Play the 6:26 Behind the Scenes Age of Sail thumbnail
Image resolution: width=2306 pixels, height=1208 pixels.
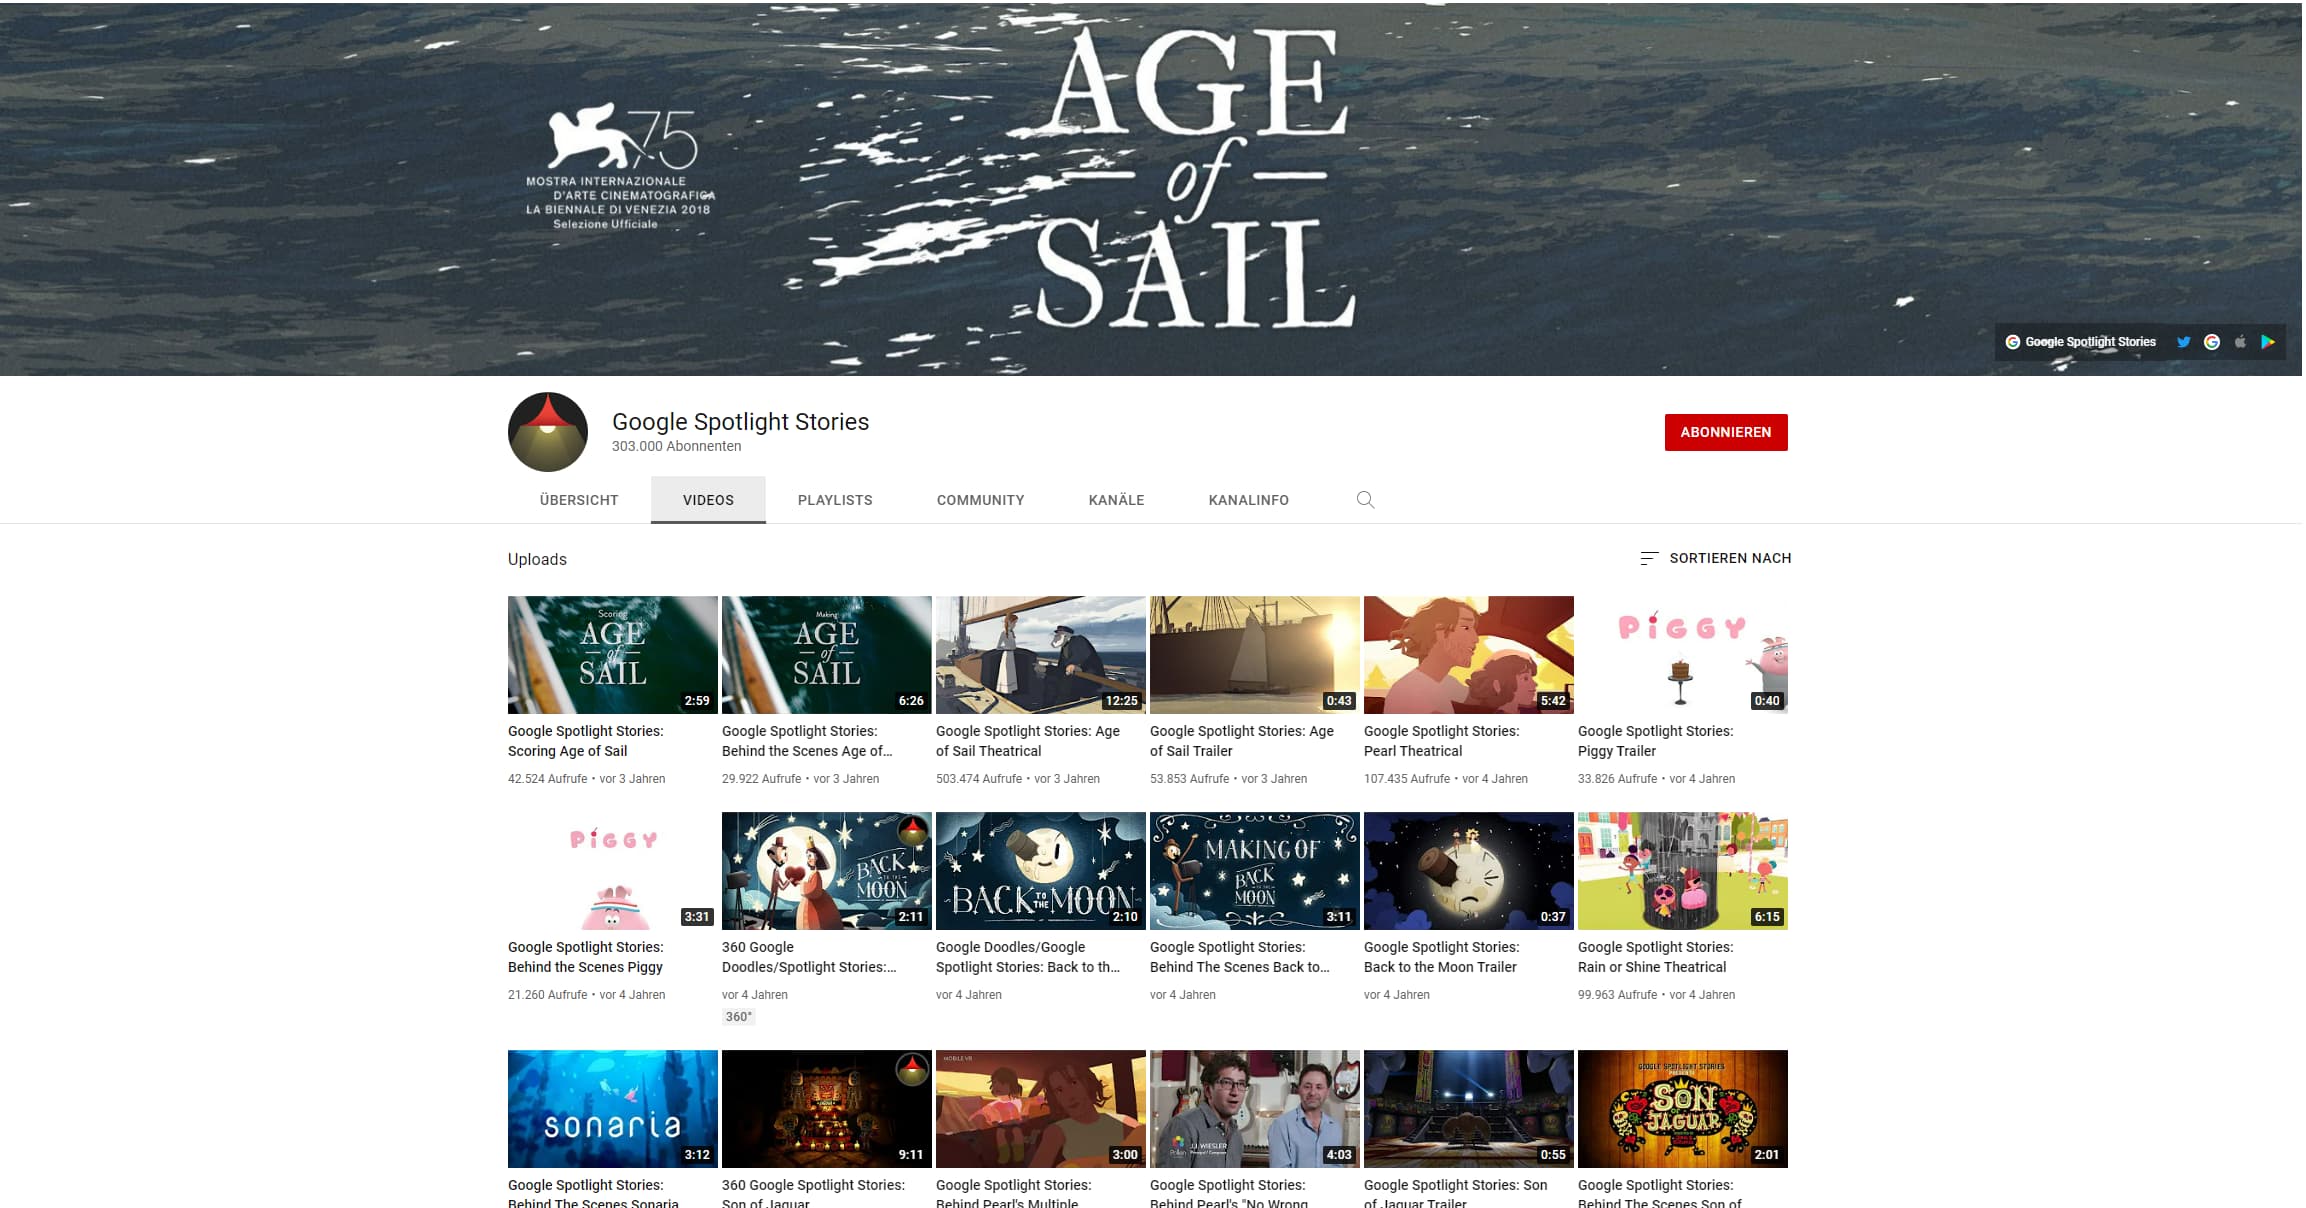(x=827, y=655)
